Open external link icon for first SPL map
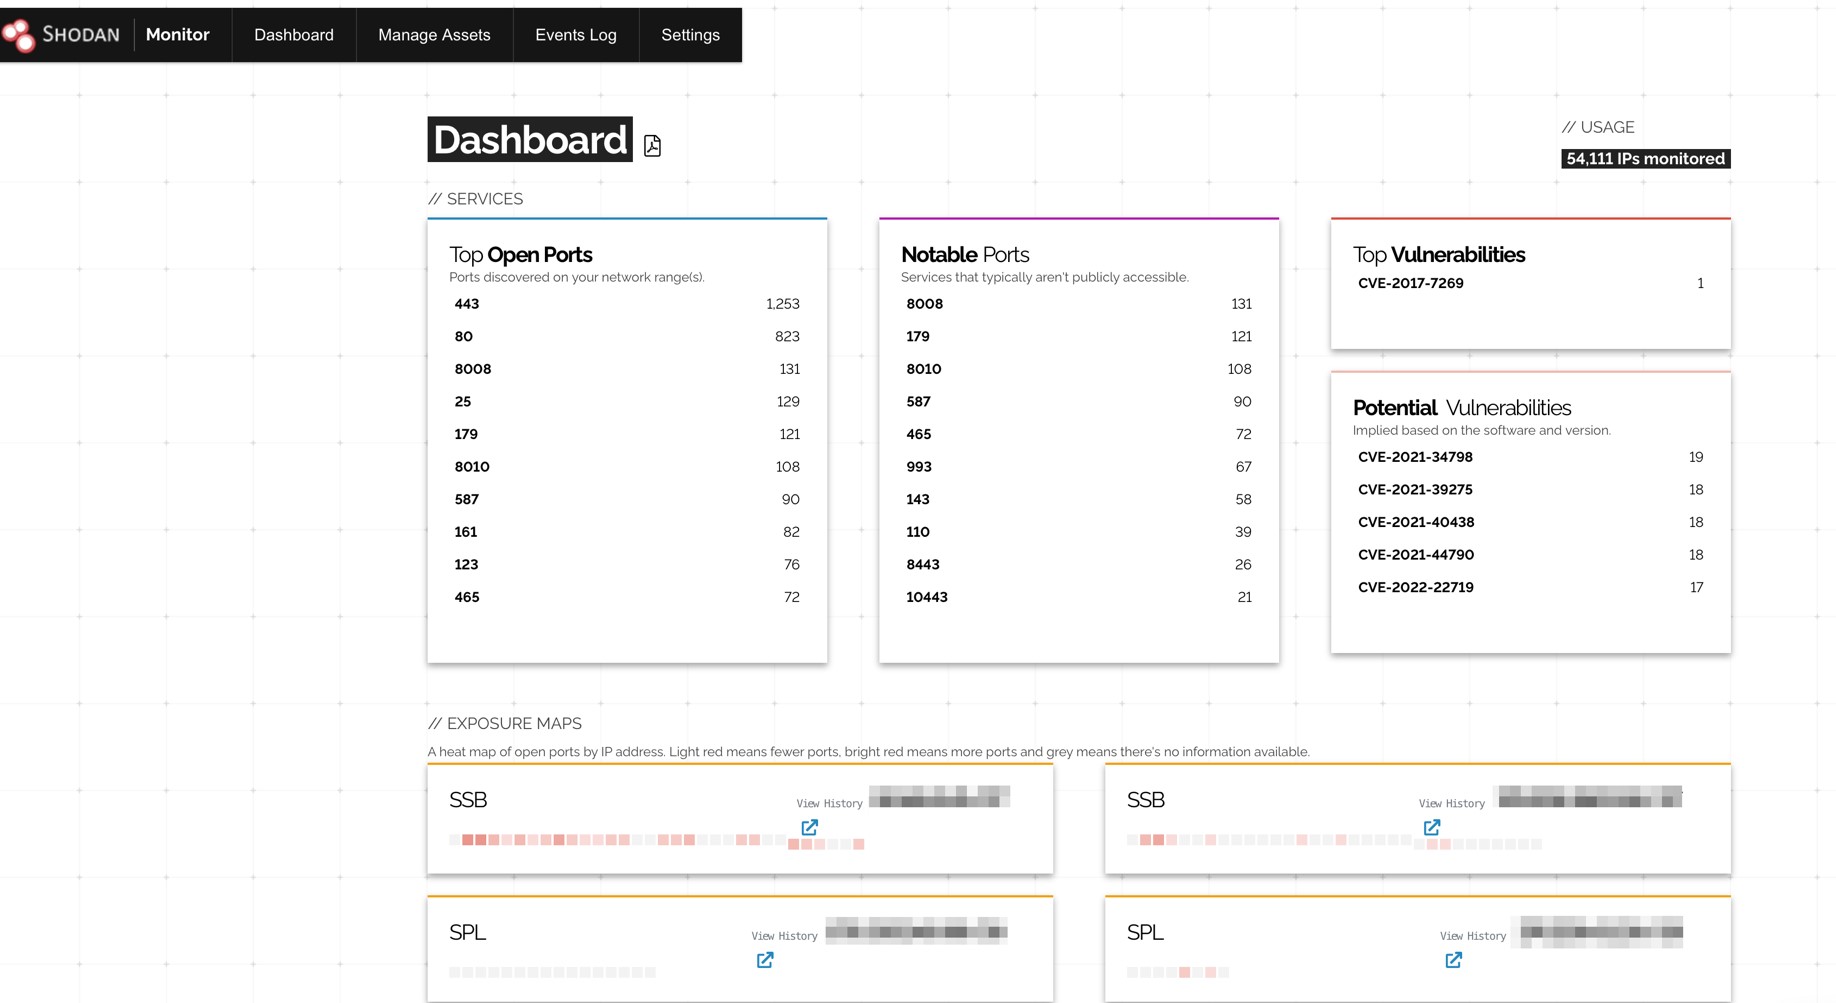This screenshot has width=1836, height=1003. click(765, 960)
